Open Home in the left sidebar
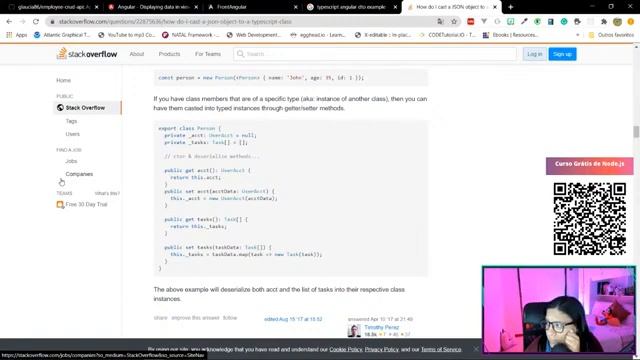This screenshot has width=640, height=360. [x=64, y=80]
